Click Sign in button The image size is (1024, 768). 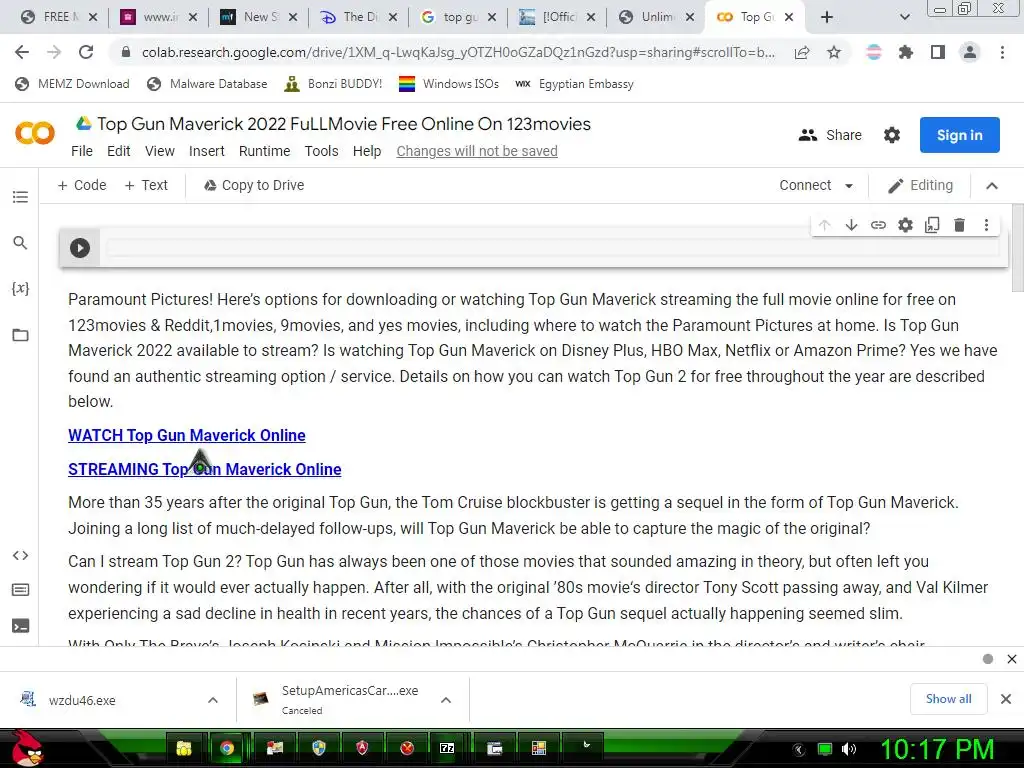959,135
